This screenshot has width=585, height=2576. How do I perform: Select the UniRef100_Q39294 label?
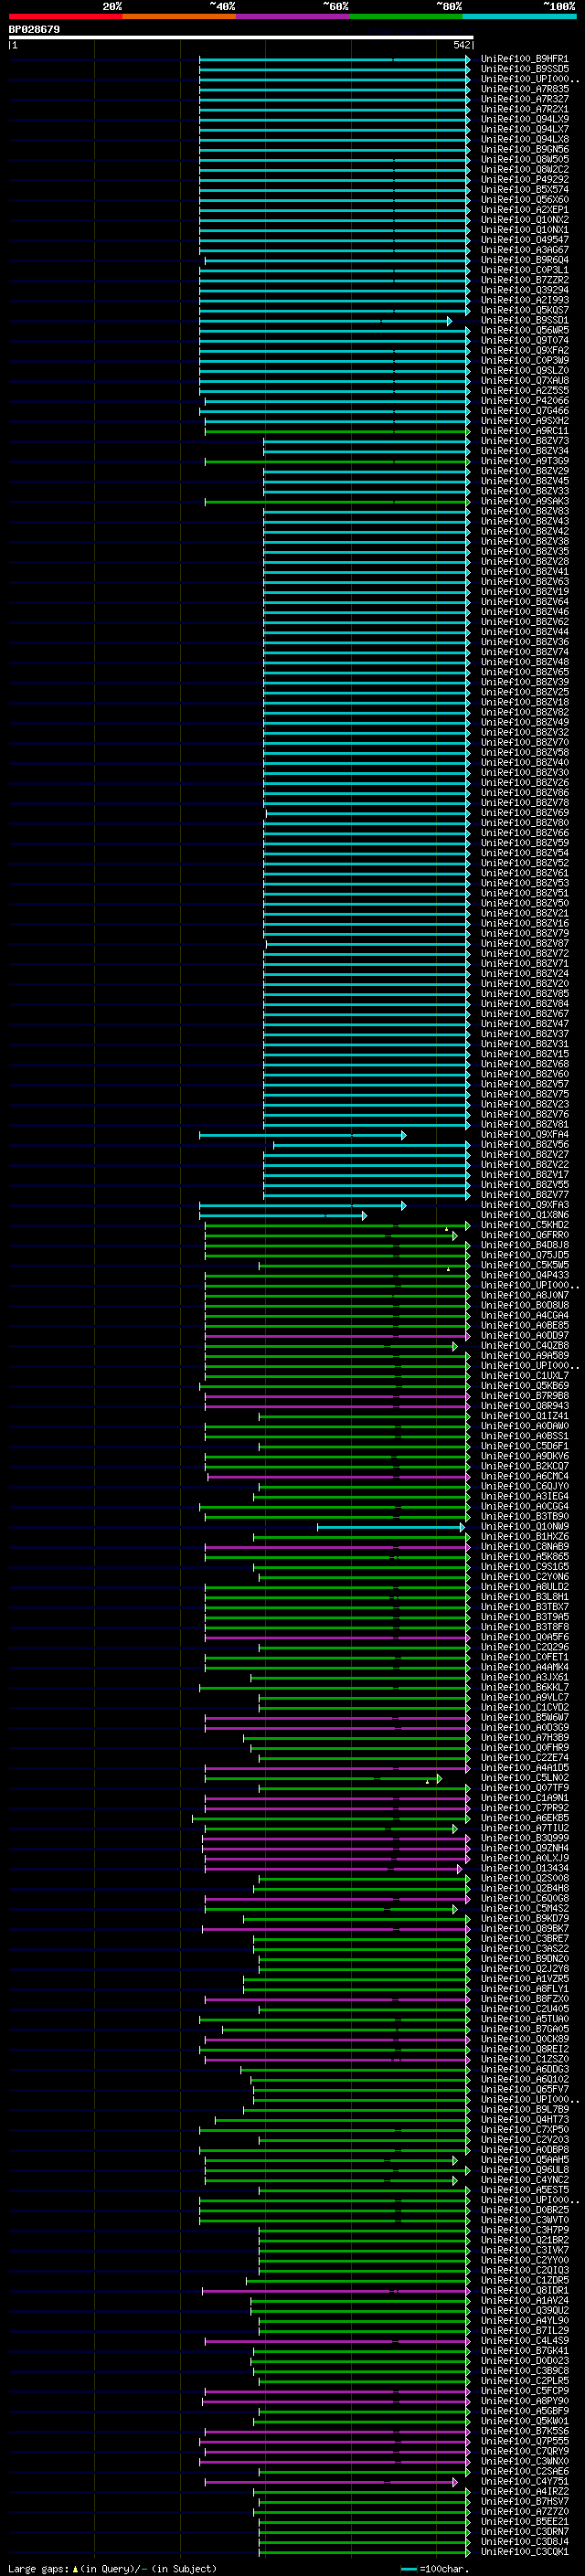524,290
